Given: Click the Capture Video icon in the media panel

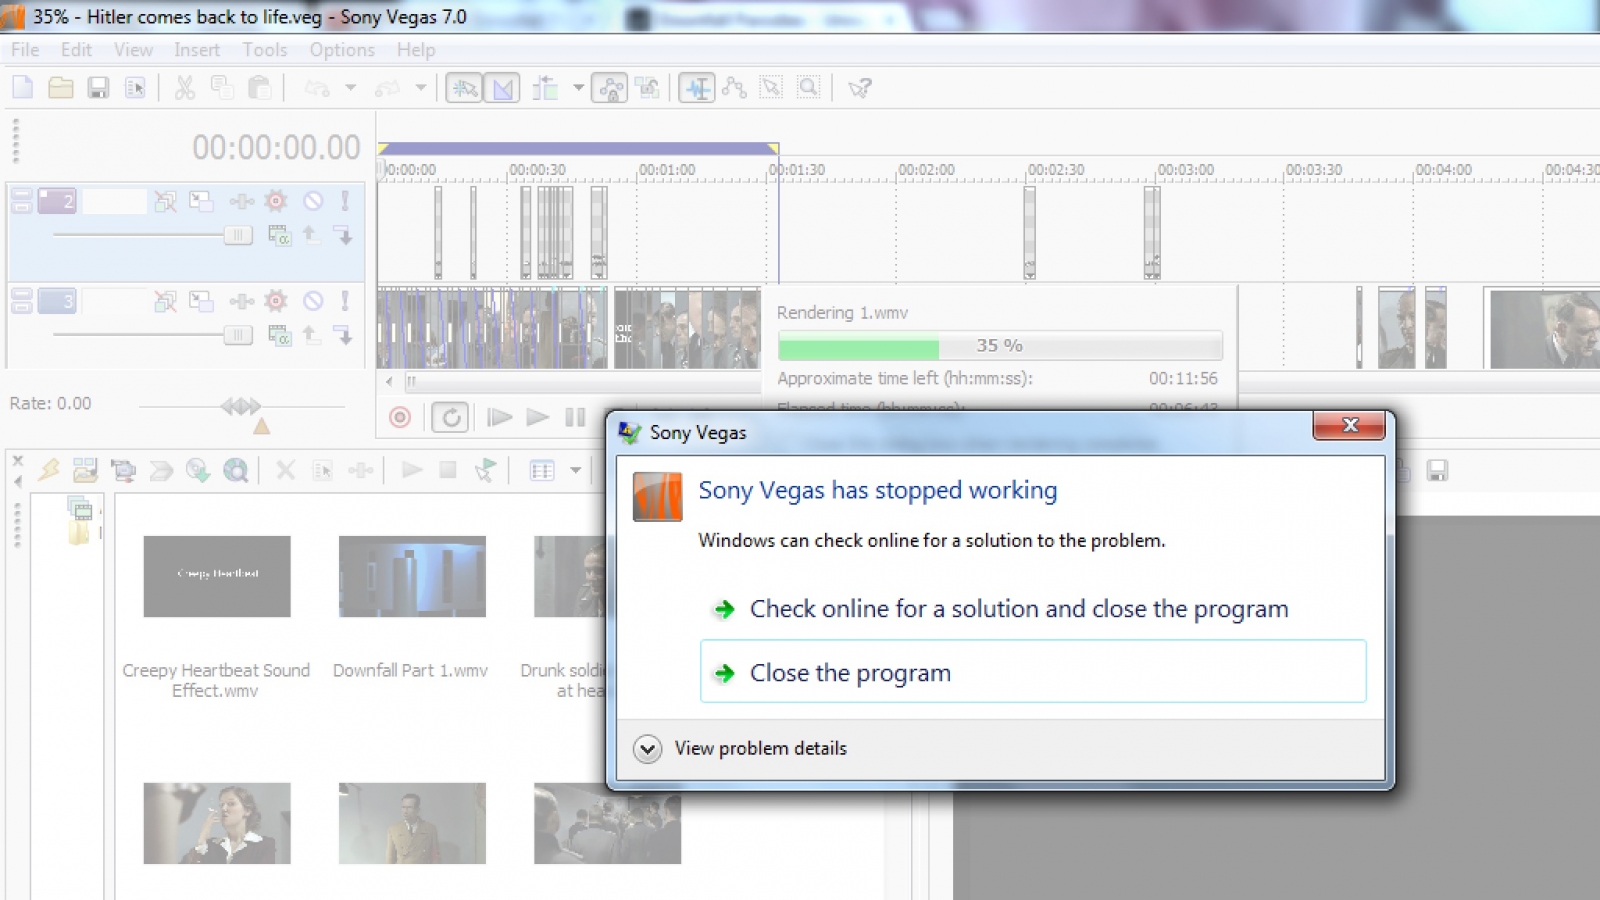Looking at the screenshot, I should [x=123, y=470].
